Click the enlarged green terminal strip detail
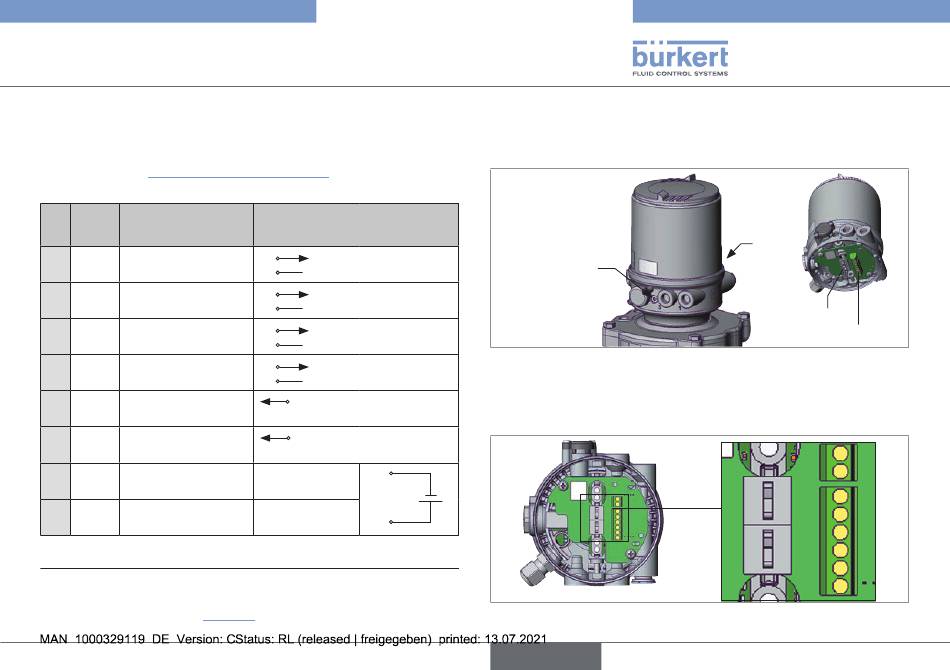This screenshot has width=950, height=670. pos(799,522)
